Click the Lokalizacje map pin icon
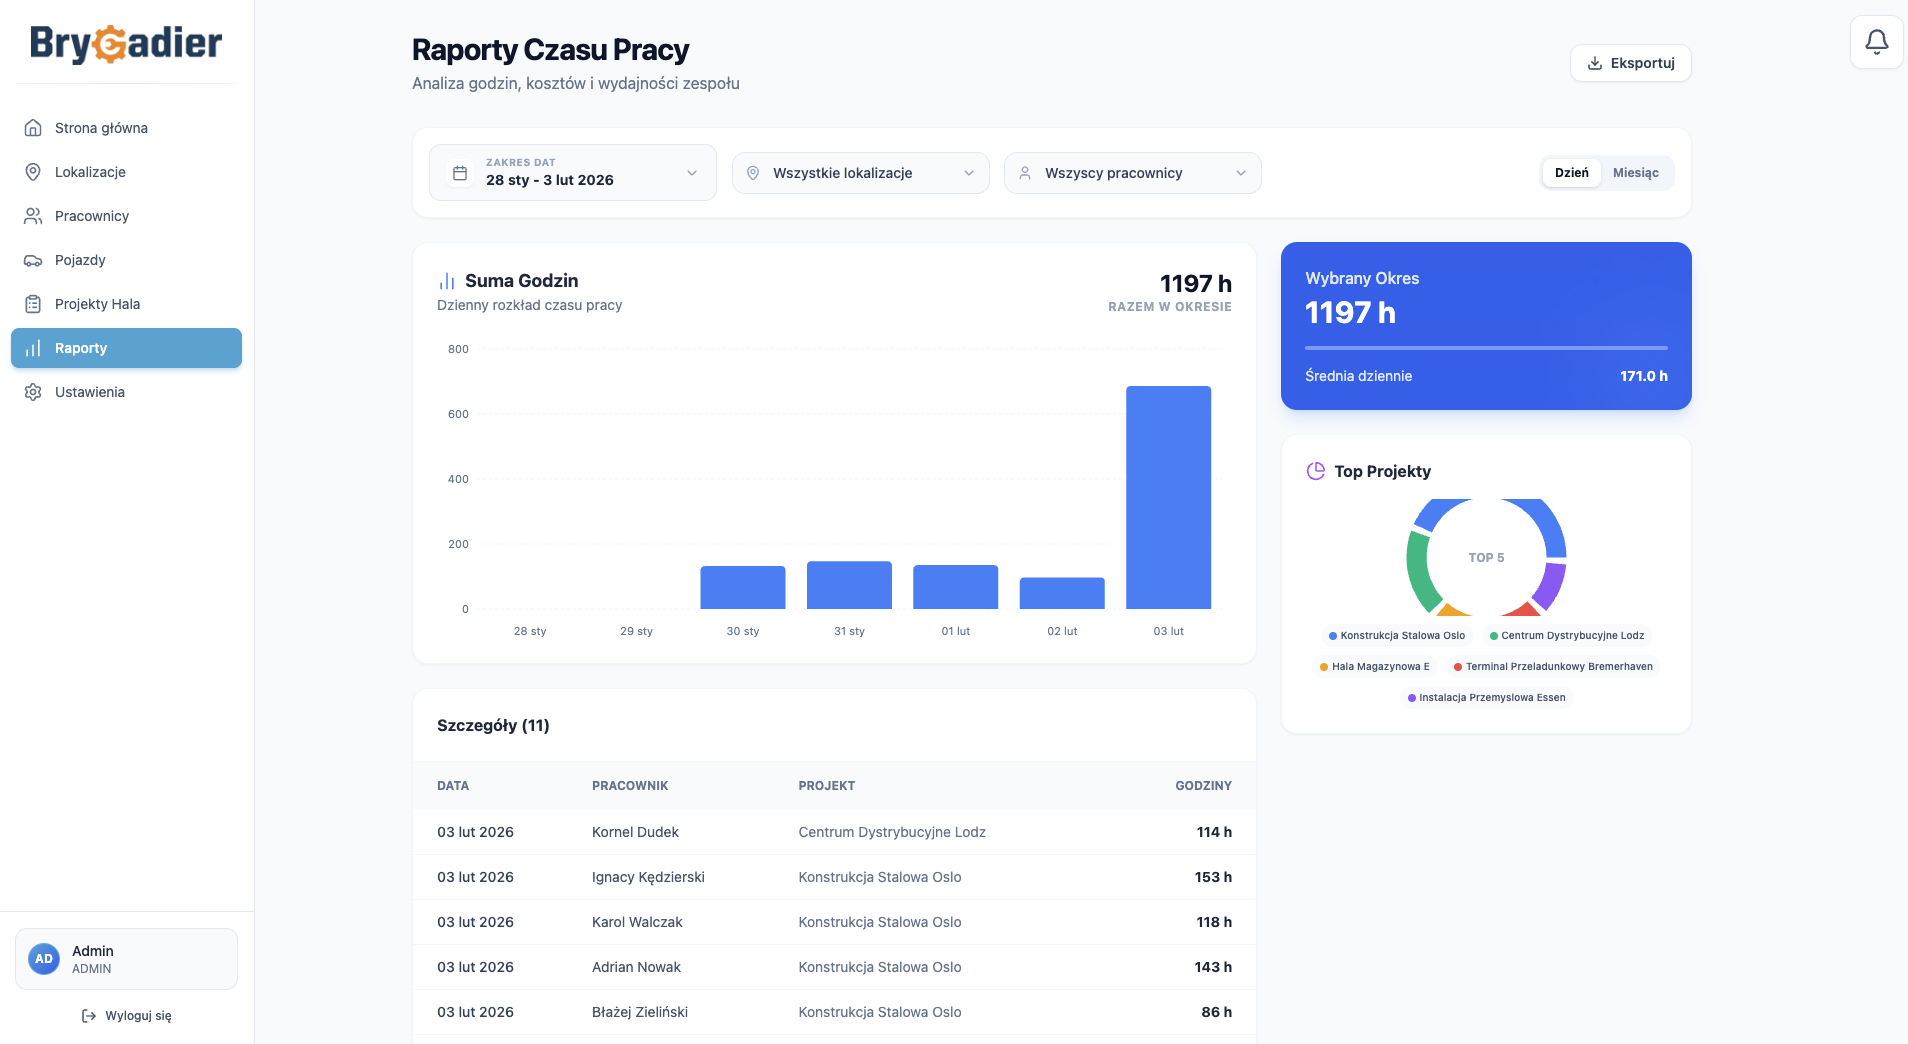Screen dimensions: 1908x1044 pos(33,172)
